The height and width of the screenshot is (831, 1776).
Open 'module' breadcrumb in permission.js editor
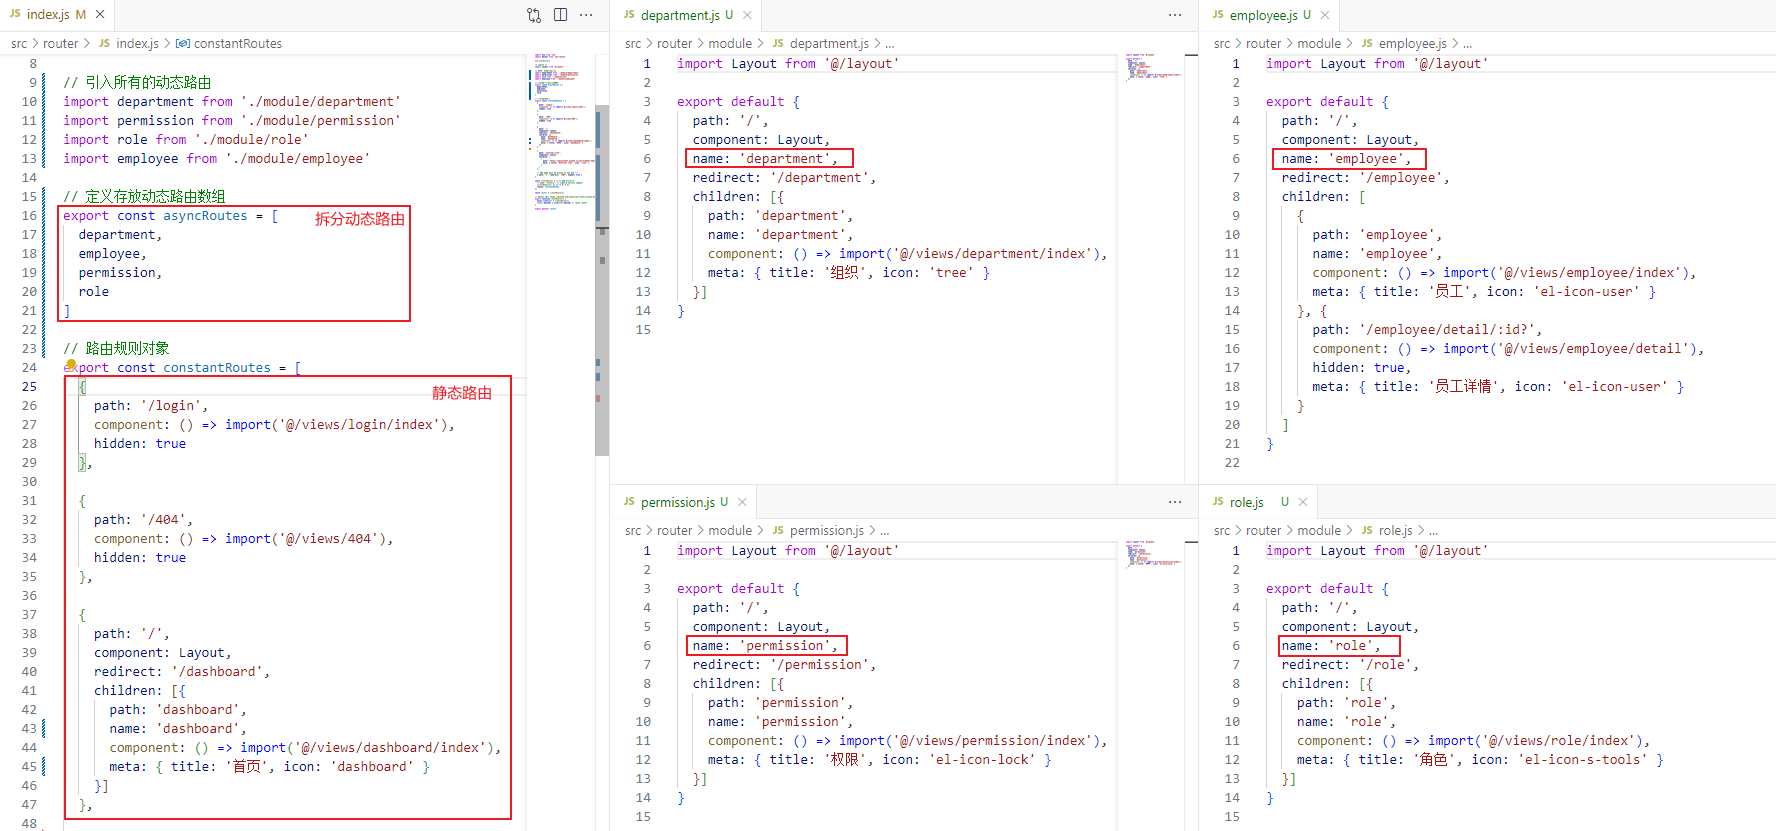click(730, 530)
